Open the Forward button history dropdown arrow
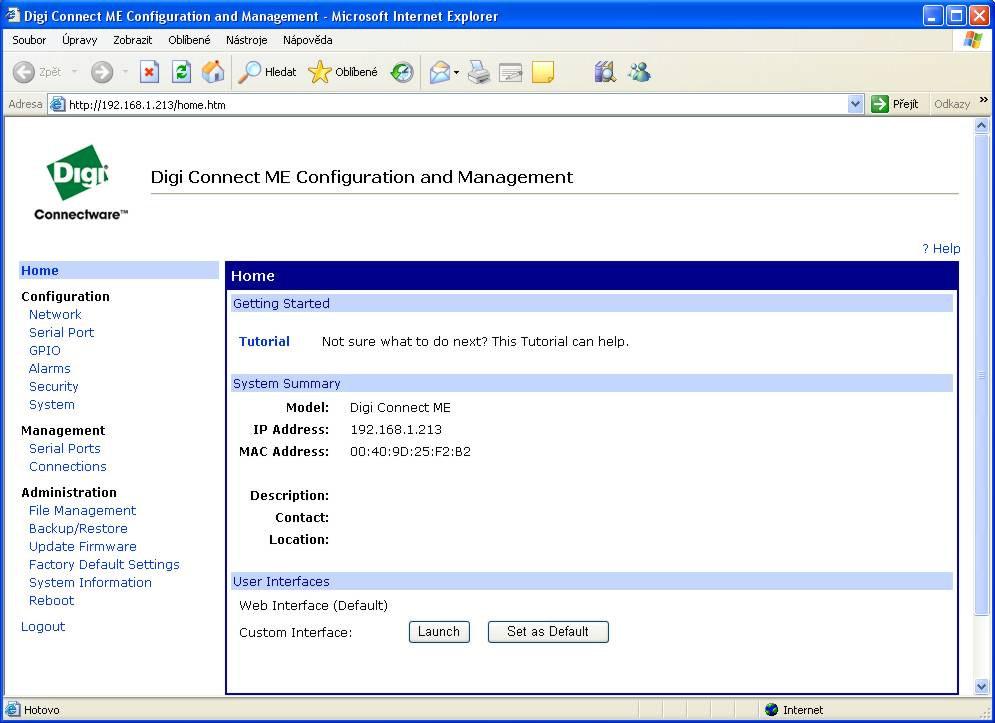The width and height of the screenshot is (995, 723). click(125, 72)
